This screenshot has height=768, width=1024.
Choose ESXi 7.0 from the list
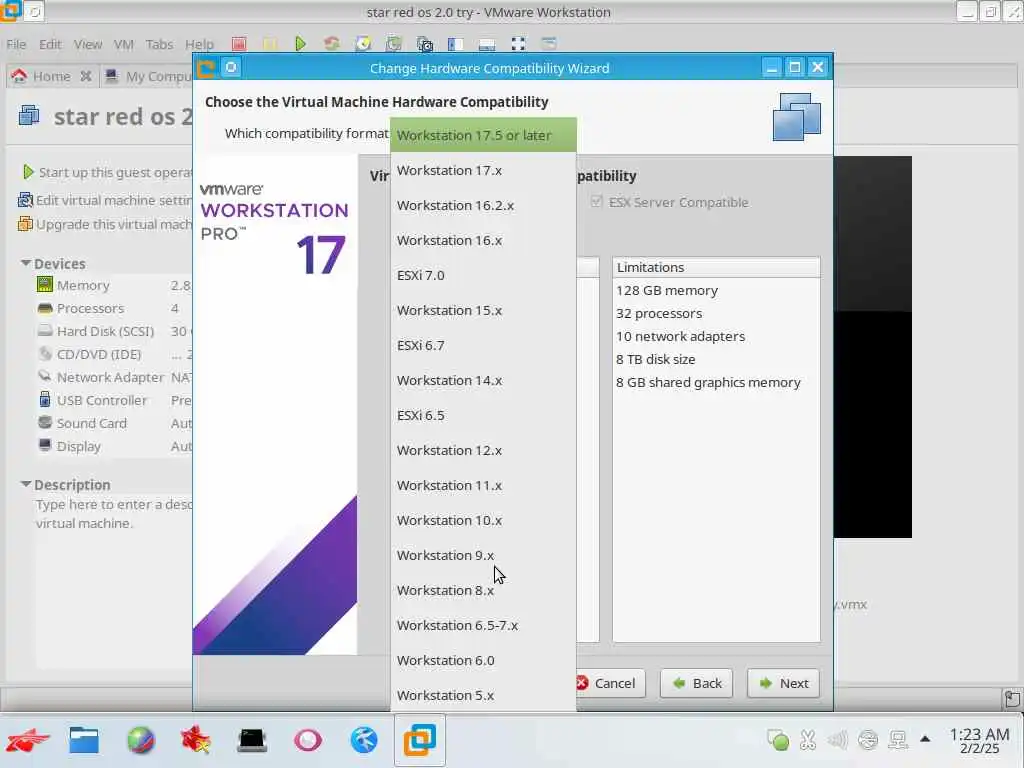(x=483, y=275)
